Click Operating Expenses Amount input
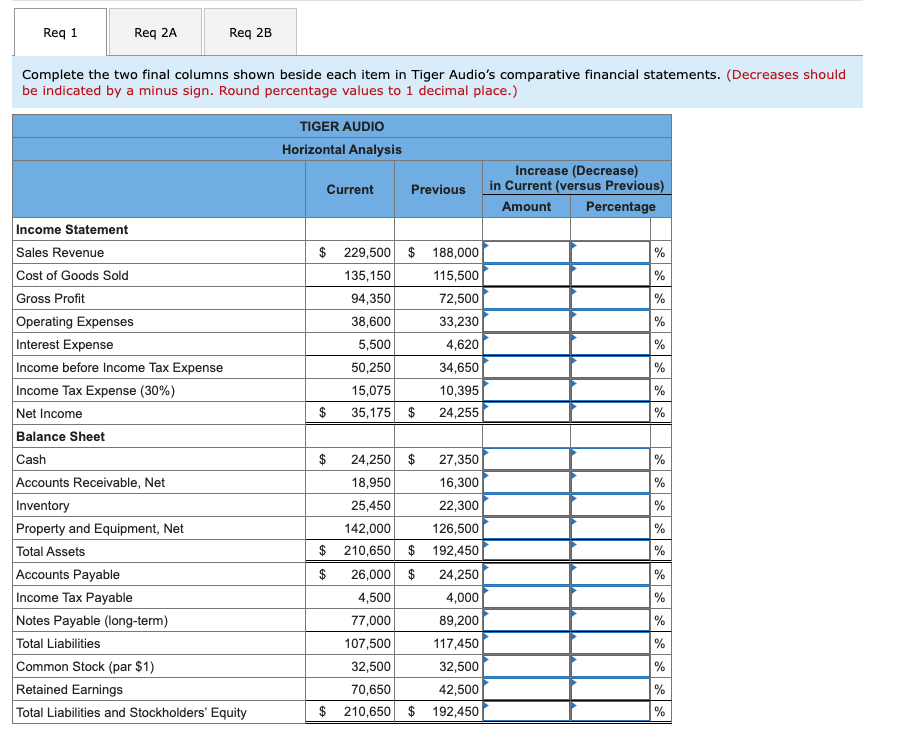This screenshot has width=898, height=730. click(526, 321)
